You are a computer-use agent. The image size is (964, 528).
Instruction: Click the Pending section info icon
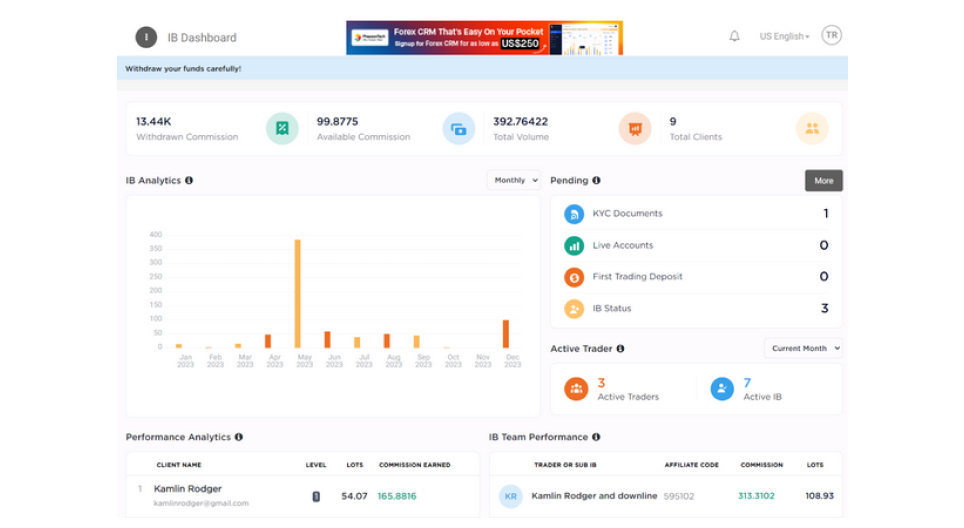pyautogui.click(x=596, y=181)
